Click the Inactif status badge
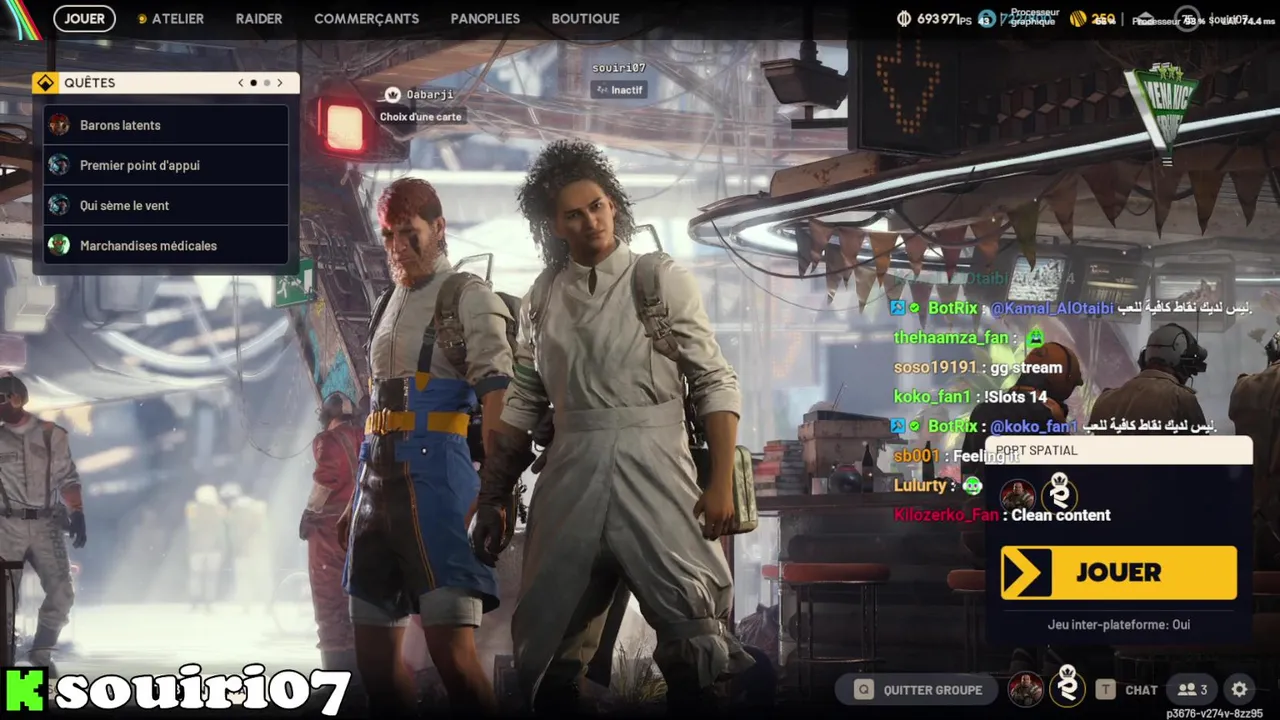1280x720 pixels. 619,90
